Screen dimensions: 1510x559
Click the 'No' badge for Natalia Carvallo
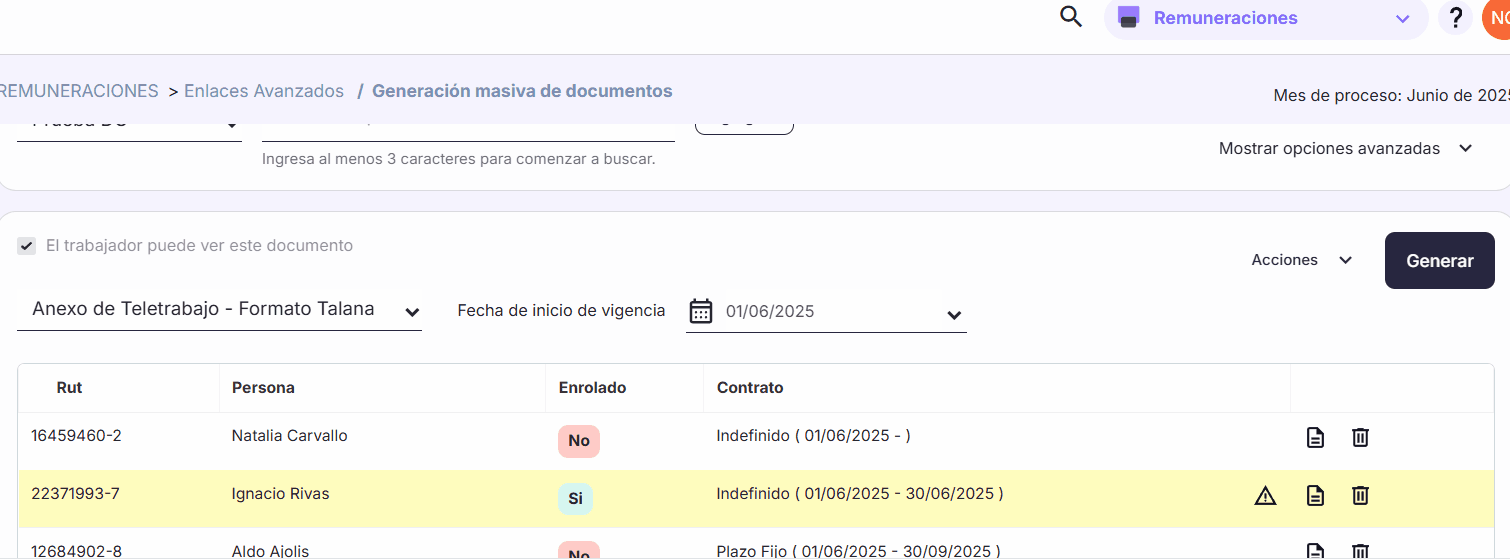(579, 441)
